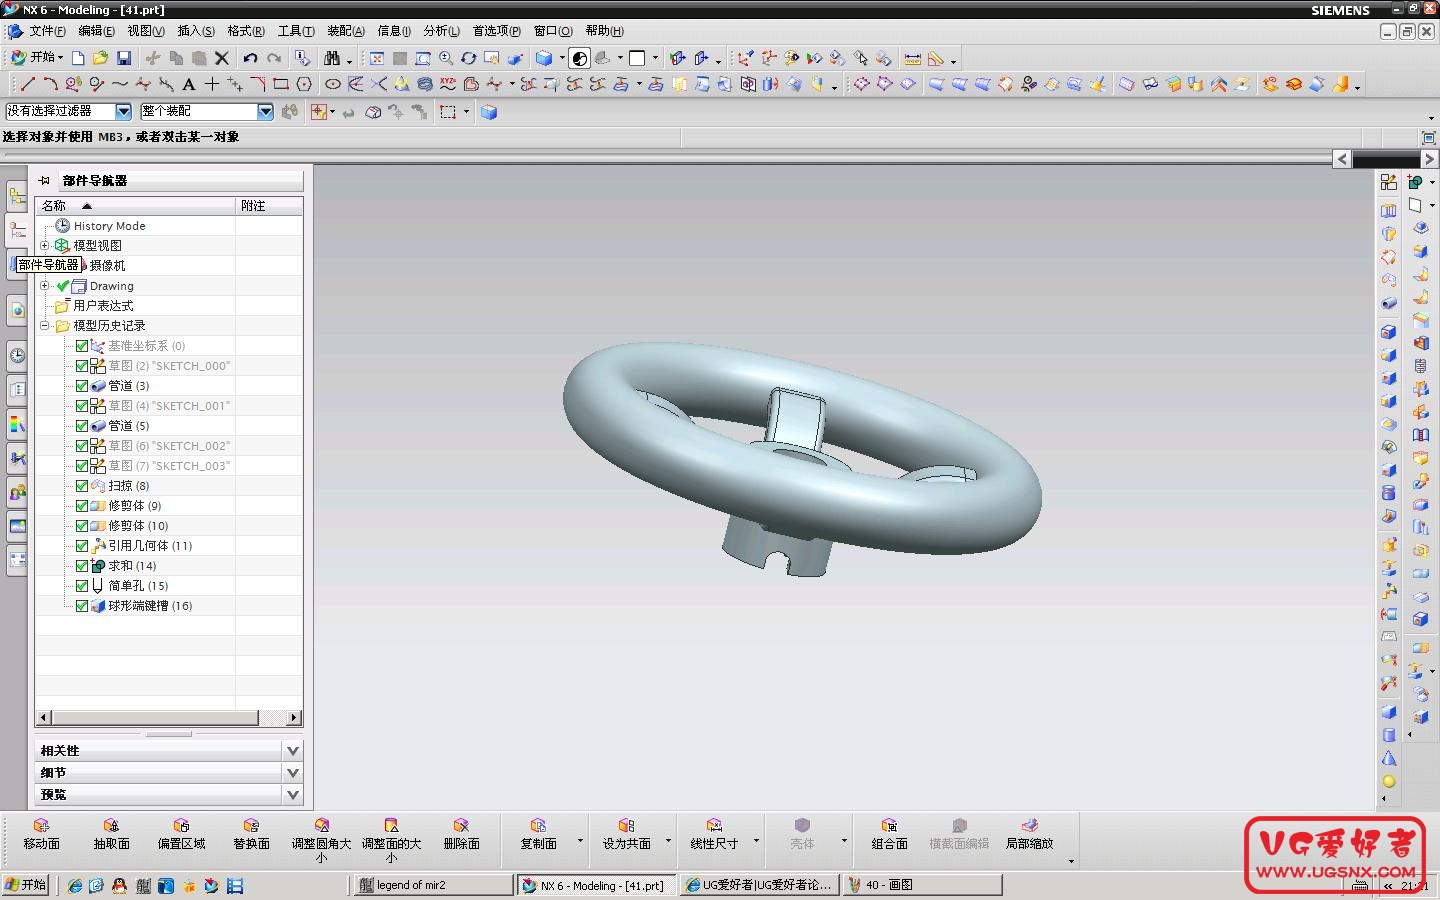Select the Ellipse curve tool
This screenshot has height=900, width=1440.
[333, 84]
